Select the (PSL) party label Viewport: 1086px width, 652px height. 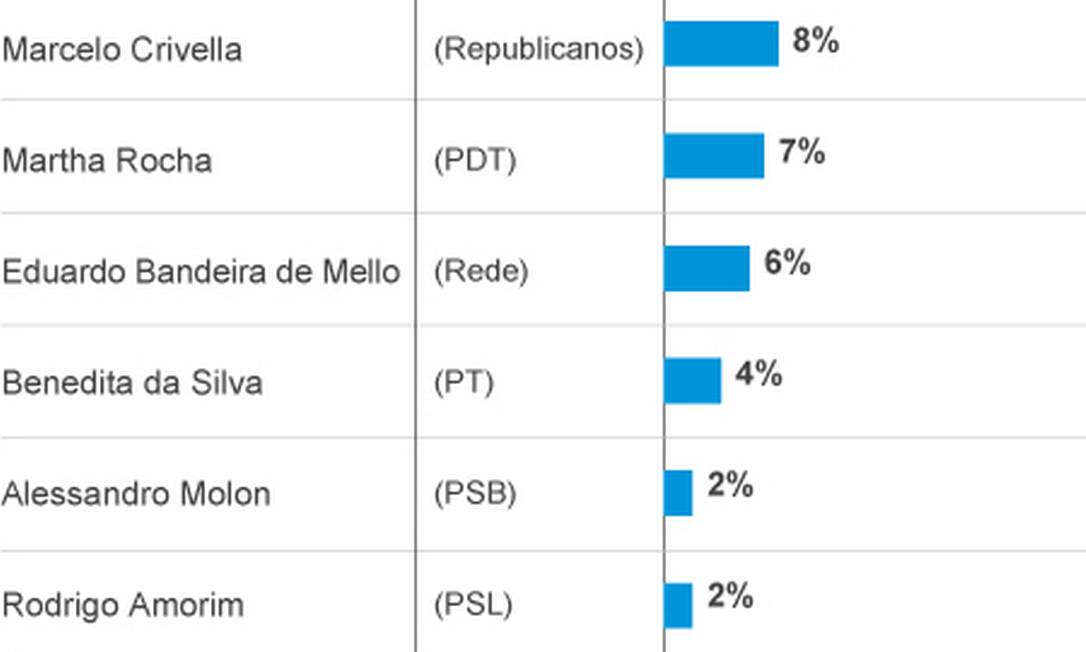pos(473,606)
